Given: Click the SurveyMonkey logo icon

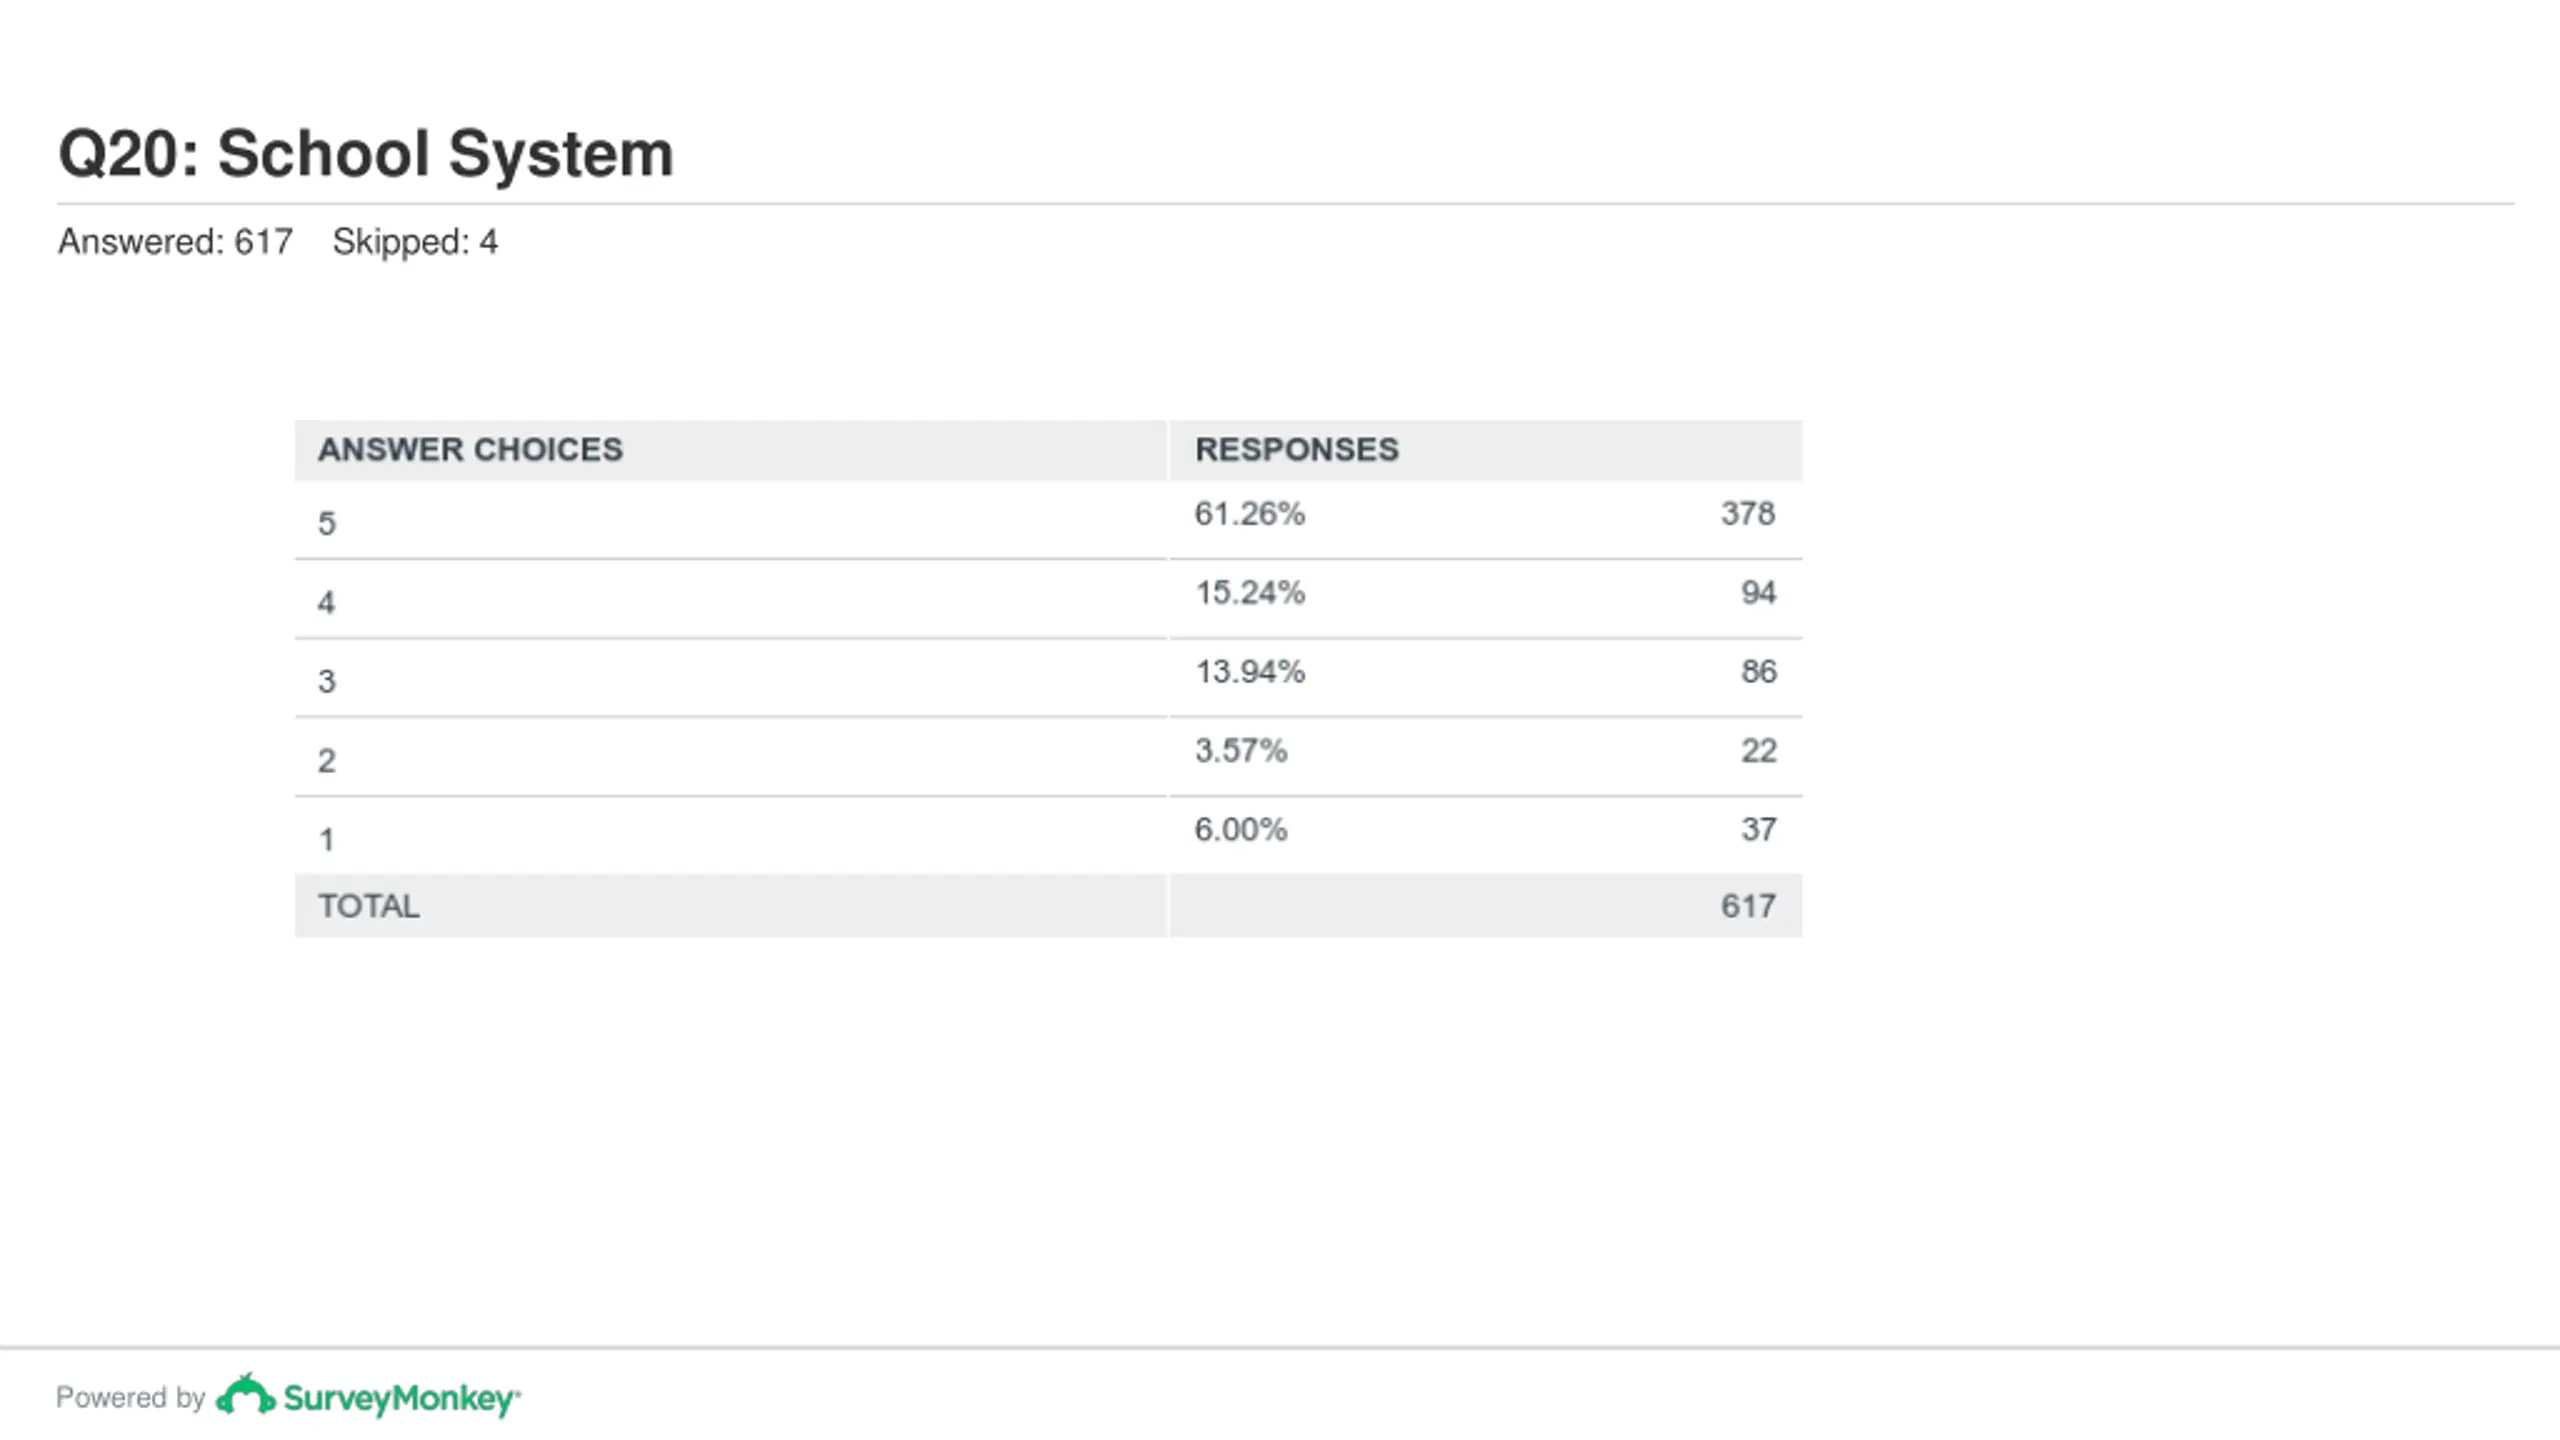Looking at the screenshot, I should 245,1394.
